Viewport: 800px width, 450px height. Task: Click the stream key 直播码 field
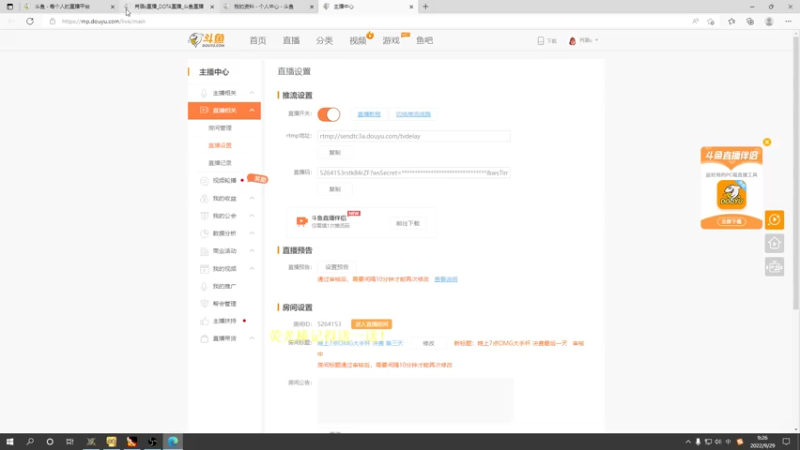coord(414,173)
